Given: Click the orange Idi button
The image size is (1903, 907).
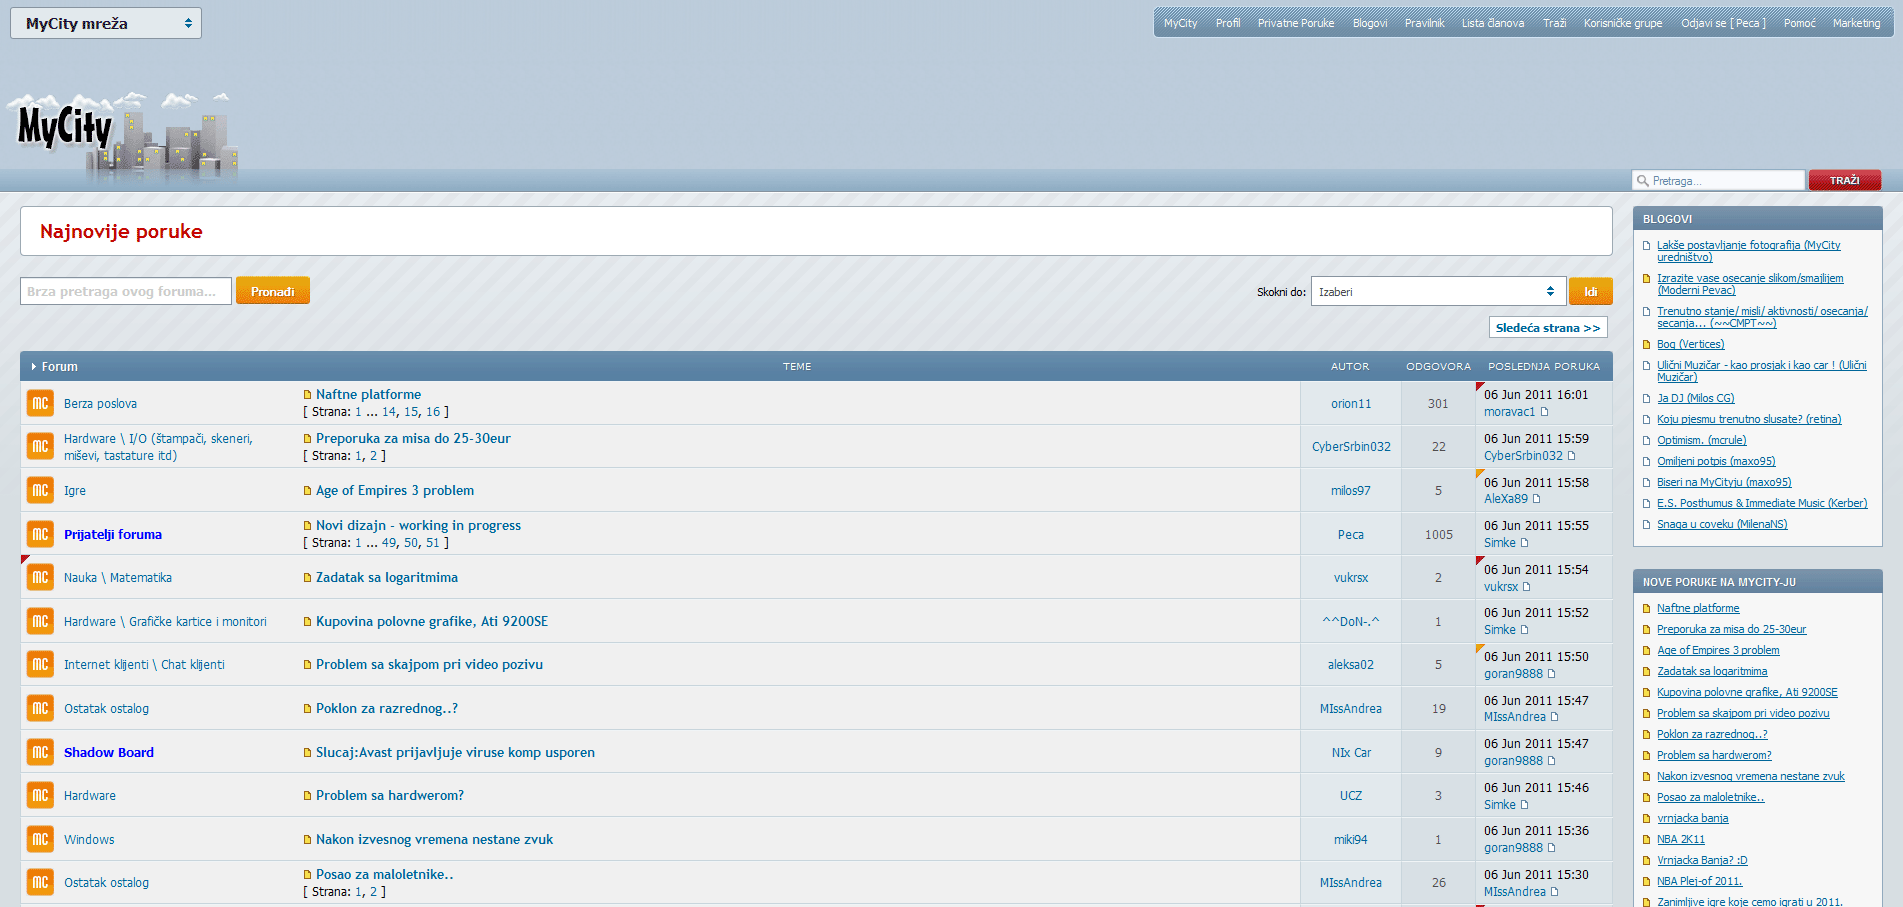Looking at the screenshot, I should [1590, 291].
